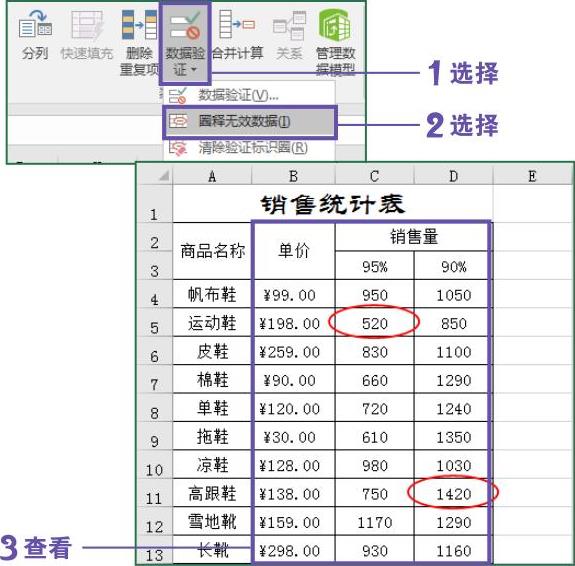Select the cell with price ¥259.00

pos(290,351)
